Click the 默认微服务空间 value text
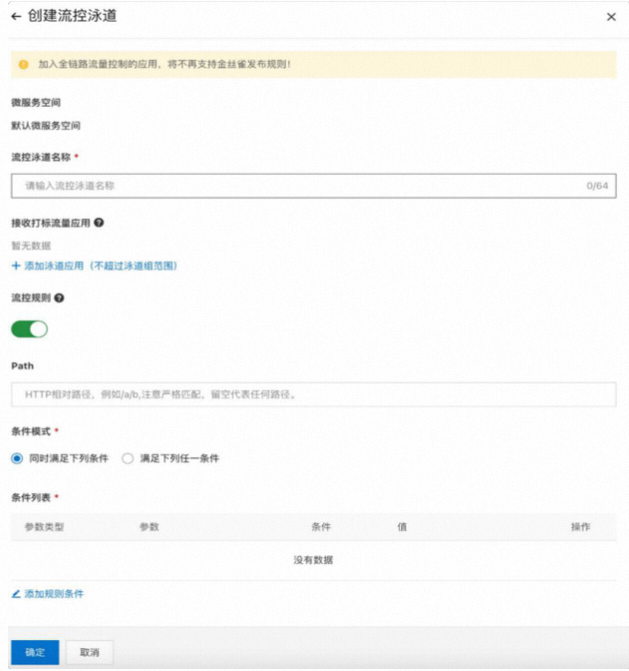Image resolution: width=629 pixels, height=671 pixels. [46, 126]
